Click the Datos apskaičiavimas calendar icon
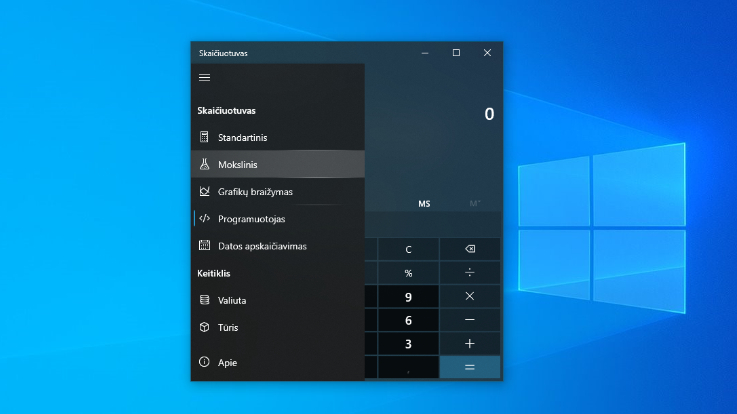Viewport: 737px width, 414px height. tap(204, 245)
